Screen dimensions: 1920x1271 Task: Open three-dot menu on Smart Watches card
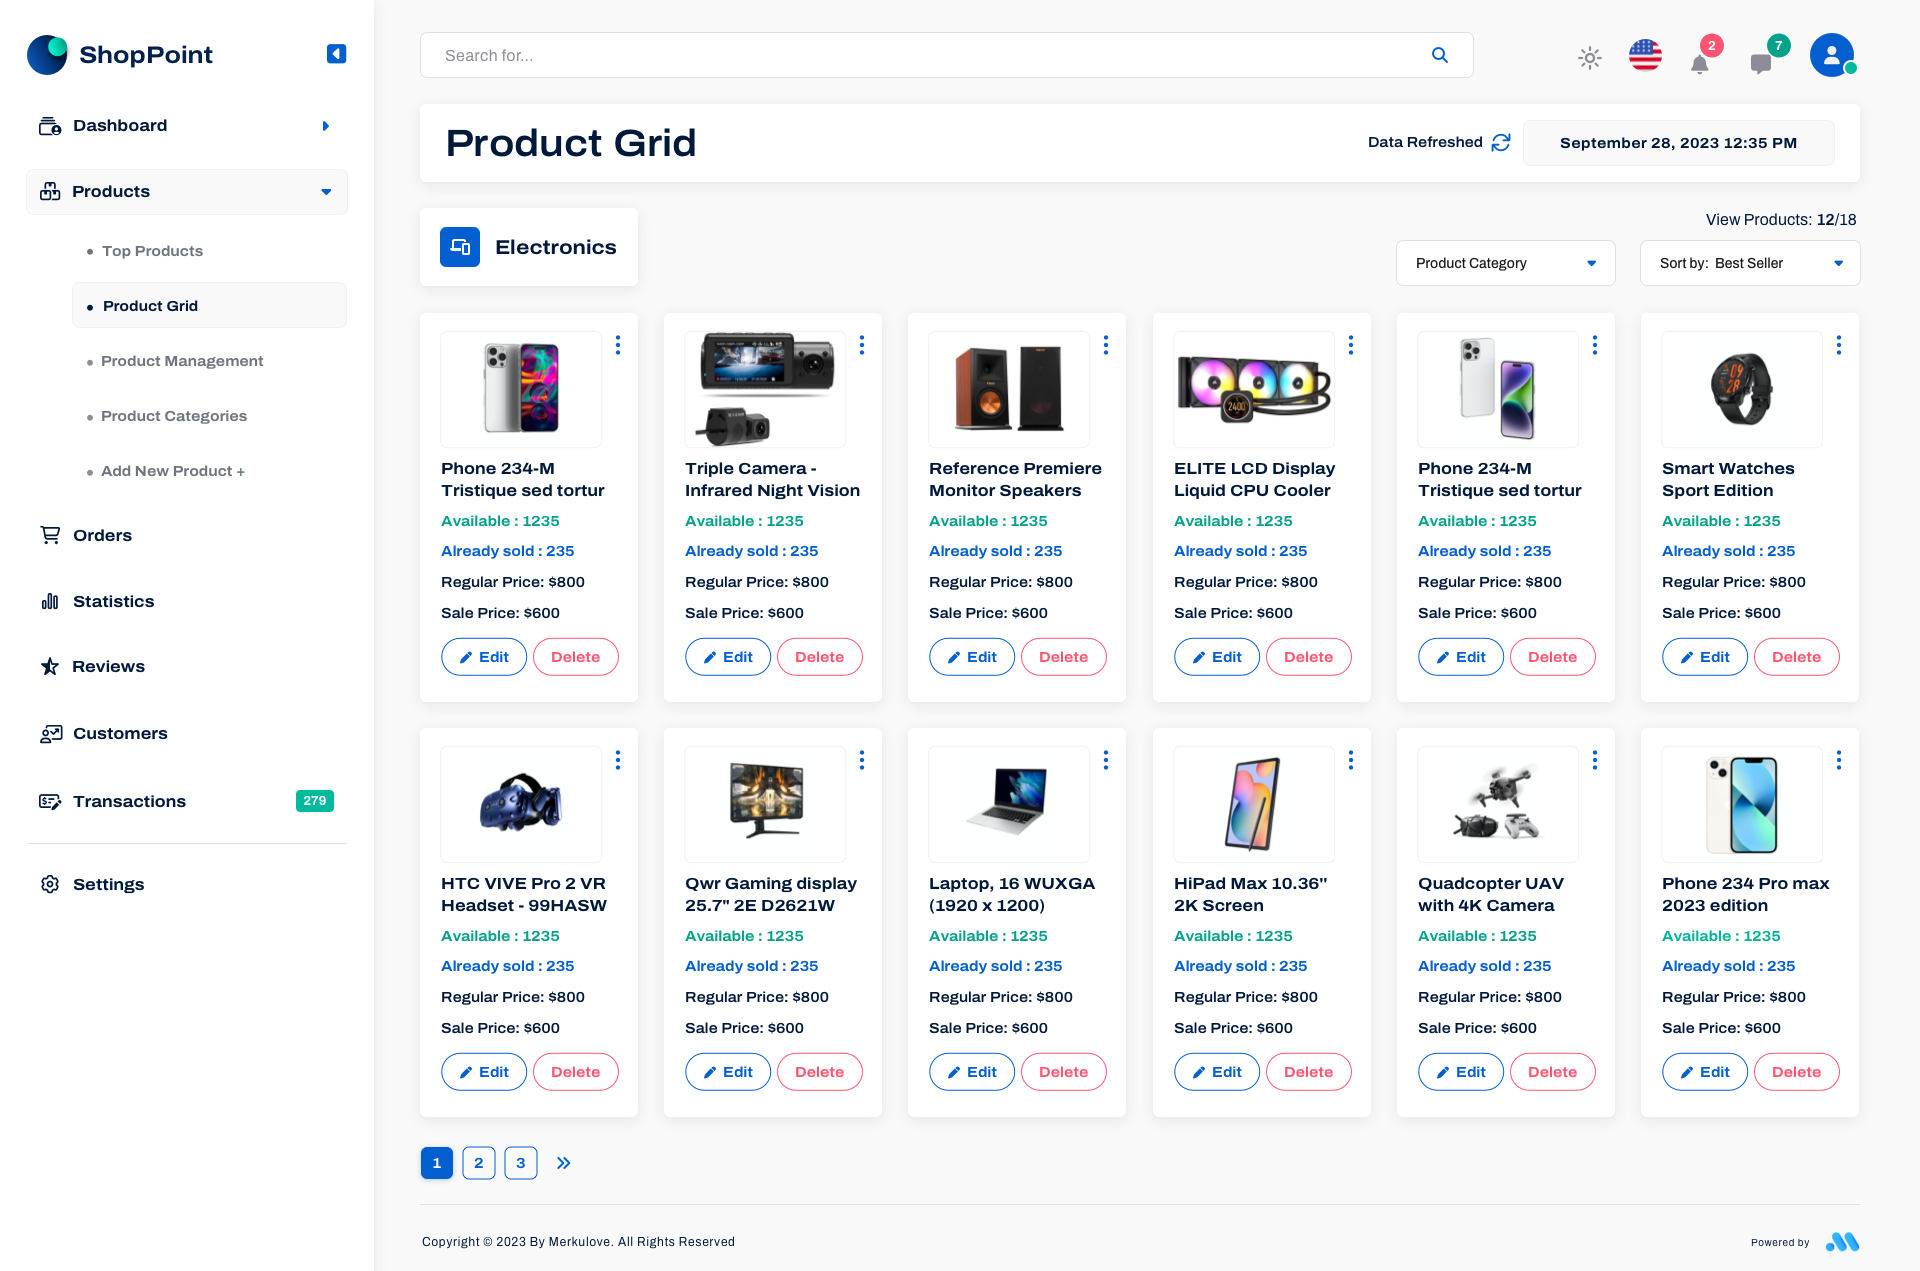(x=1839, y=344)
